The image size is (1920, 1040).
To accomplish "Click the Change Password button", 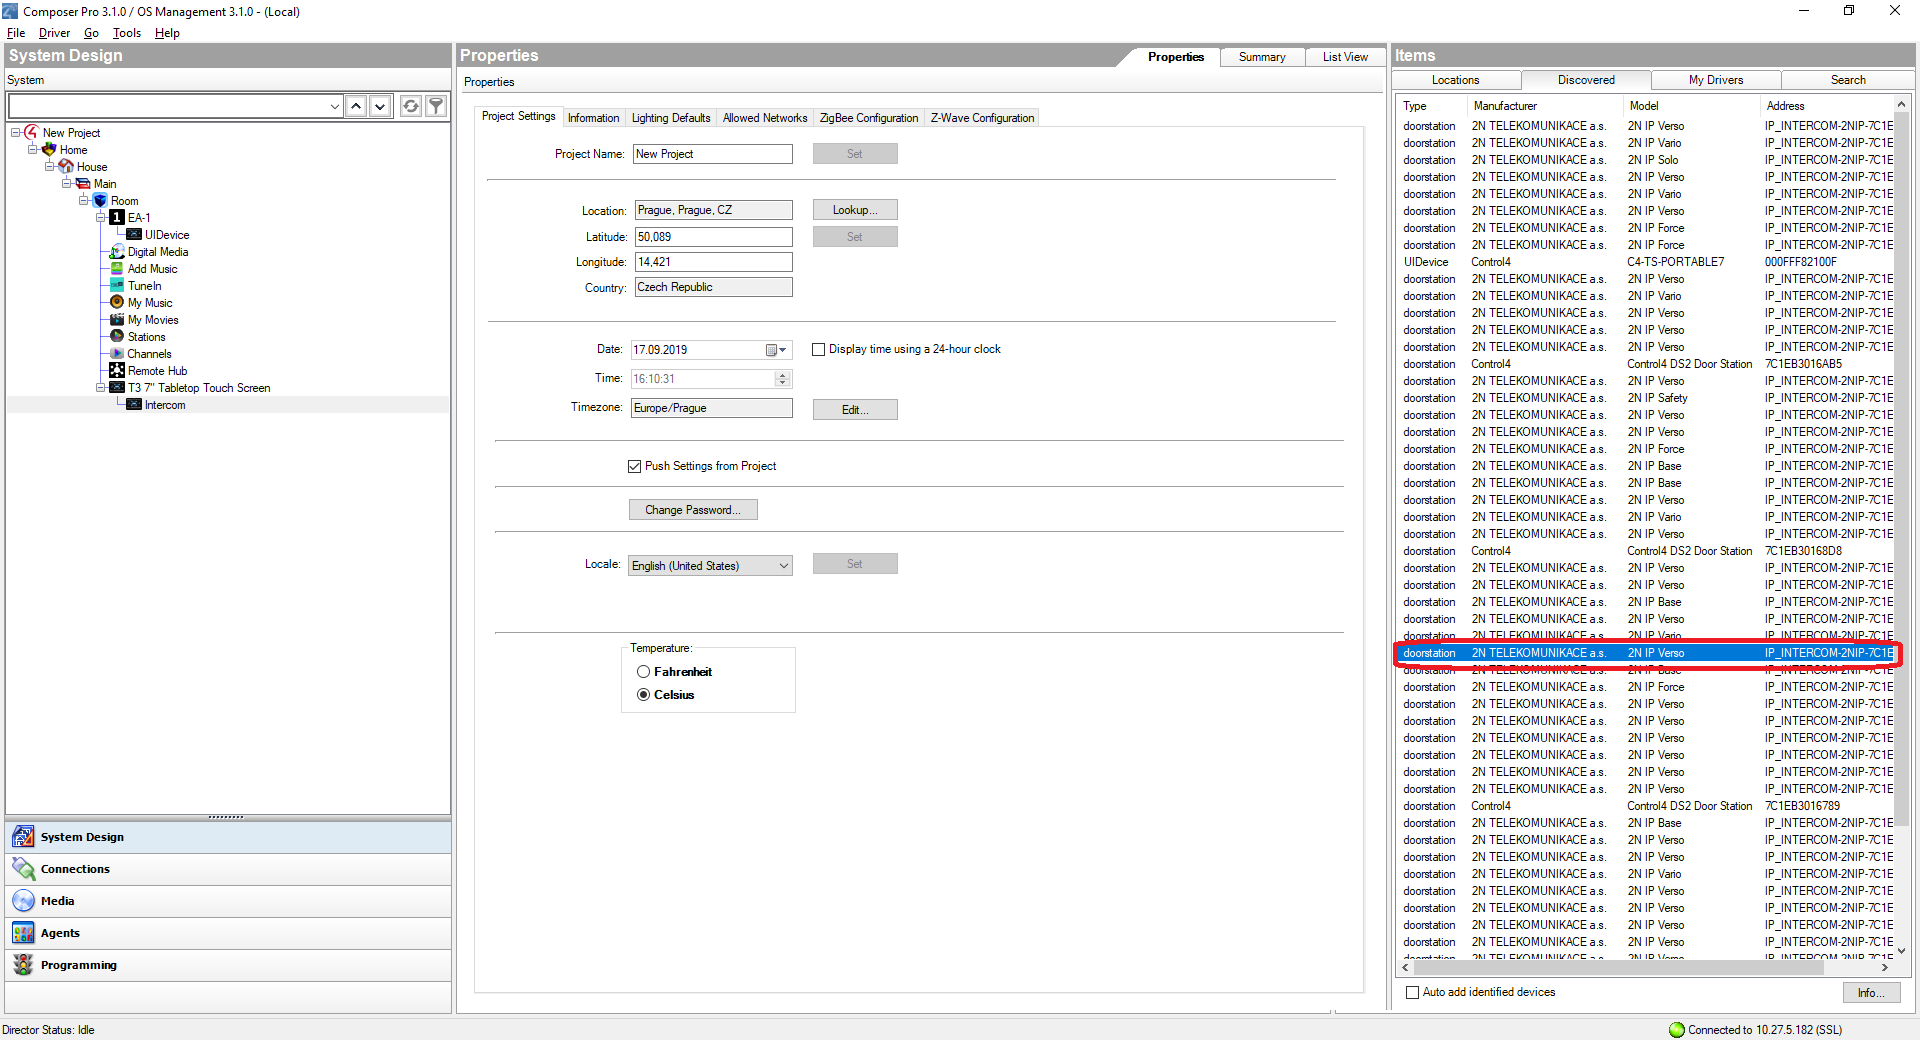I will click(x=692, y=510).
